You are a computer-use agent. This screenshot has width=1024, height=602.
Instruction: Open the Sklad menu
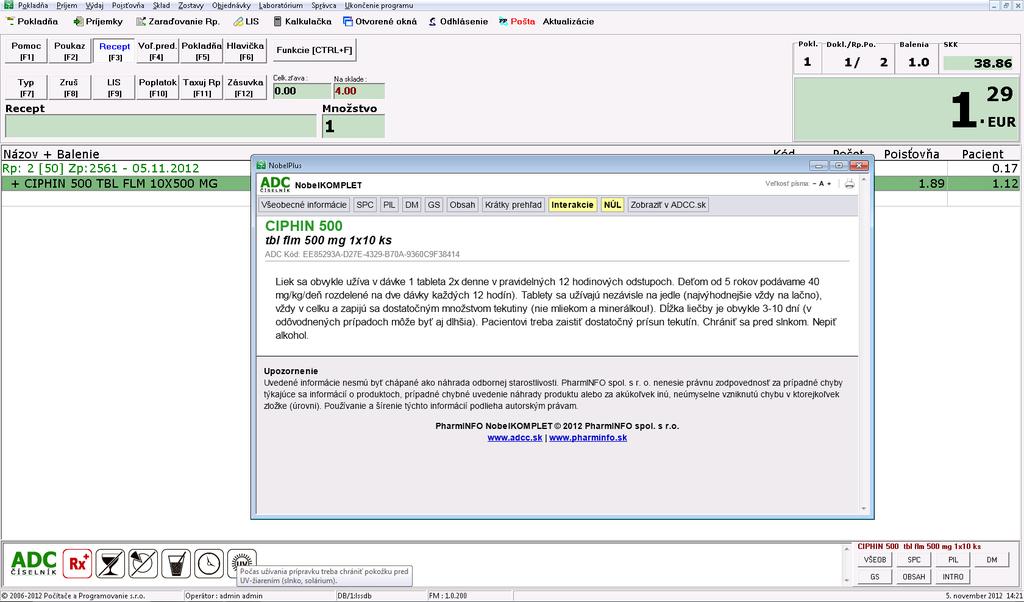click(x=161, y=5)
